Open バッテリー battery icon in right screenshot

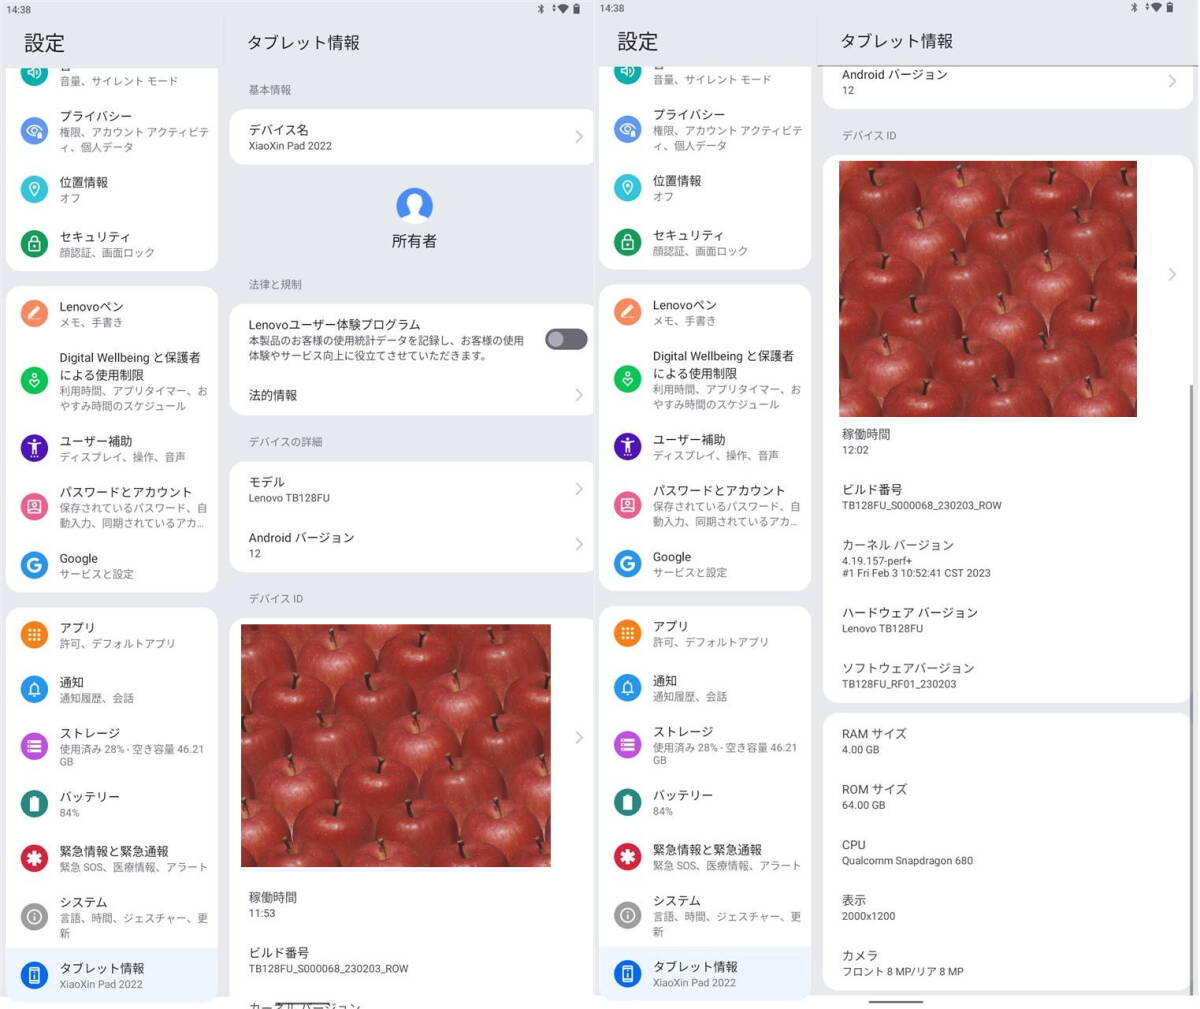click(627, 802)
